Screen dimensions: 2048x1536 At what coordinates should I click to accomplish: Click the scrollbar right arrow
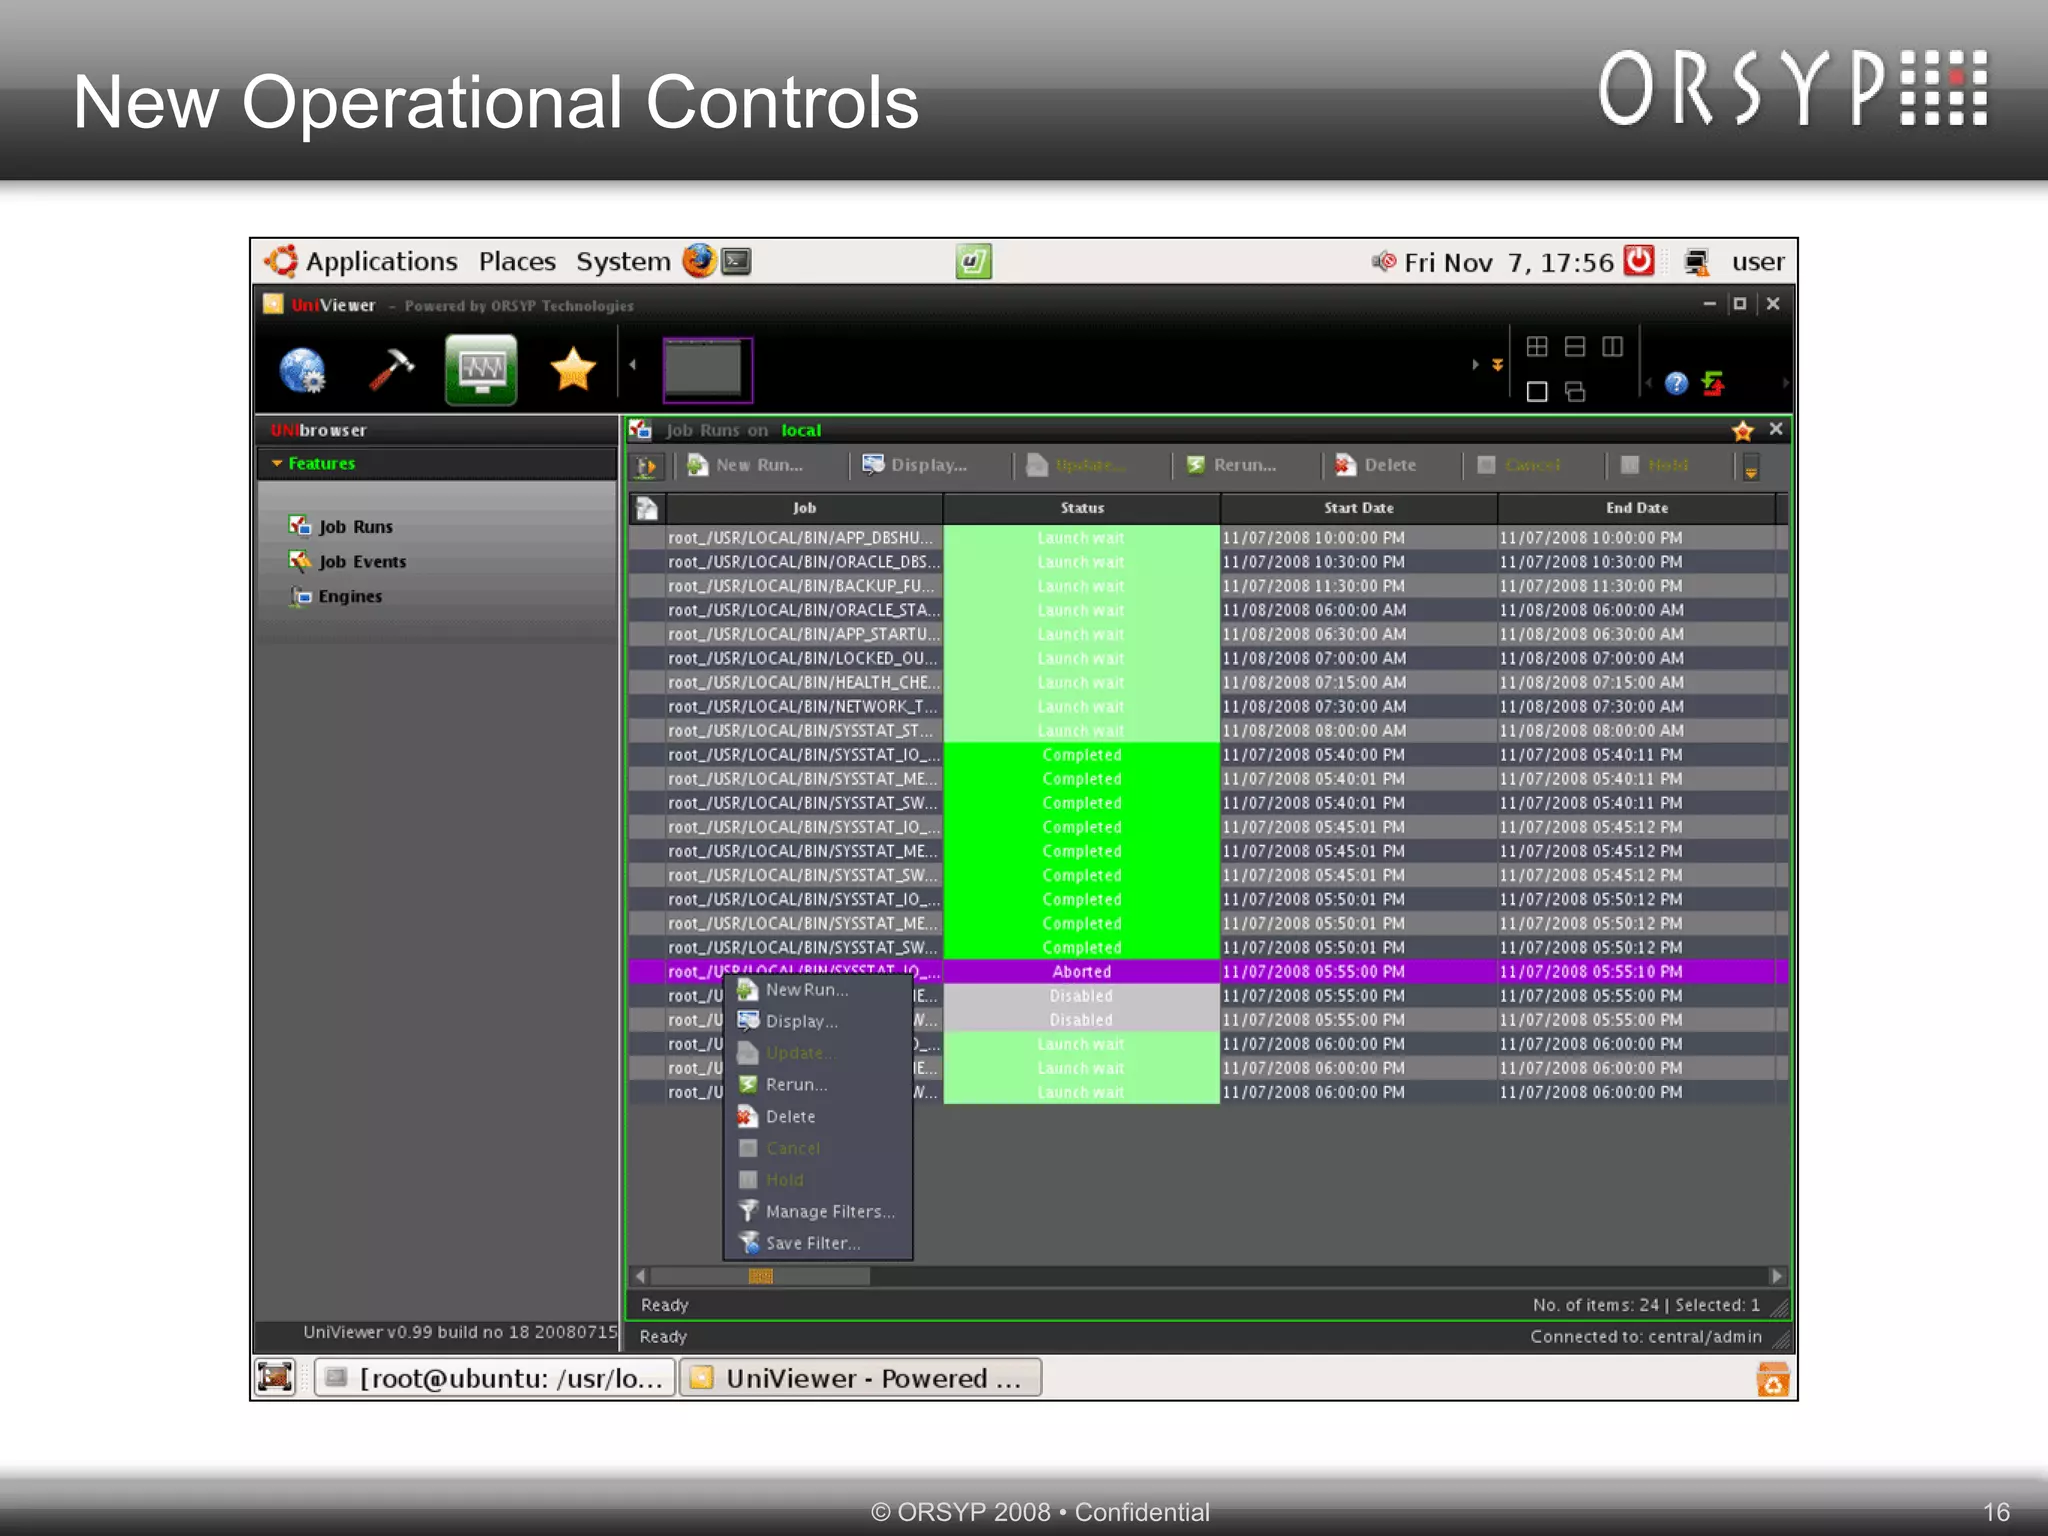(1776, 1276)
